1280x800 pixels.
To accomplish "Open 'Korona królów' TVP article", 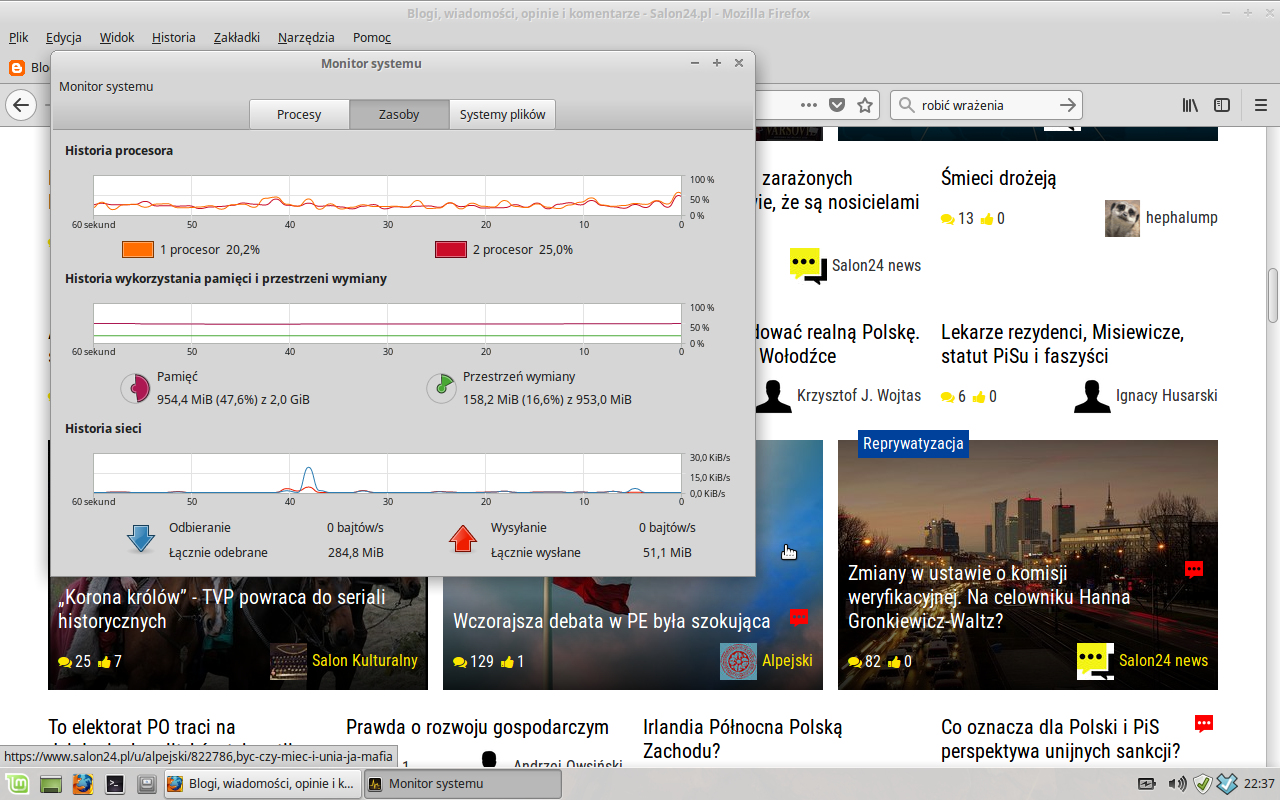I will pos(221,609).
